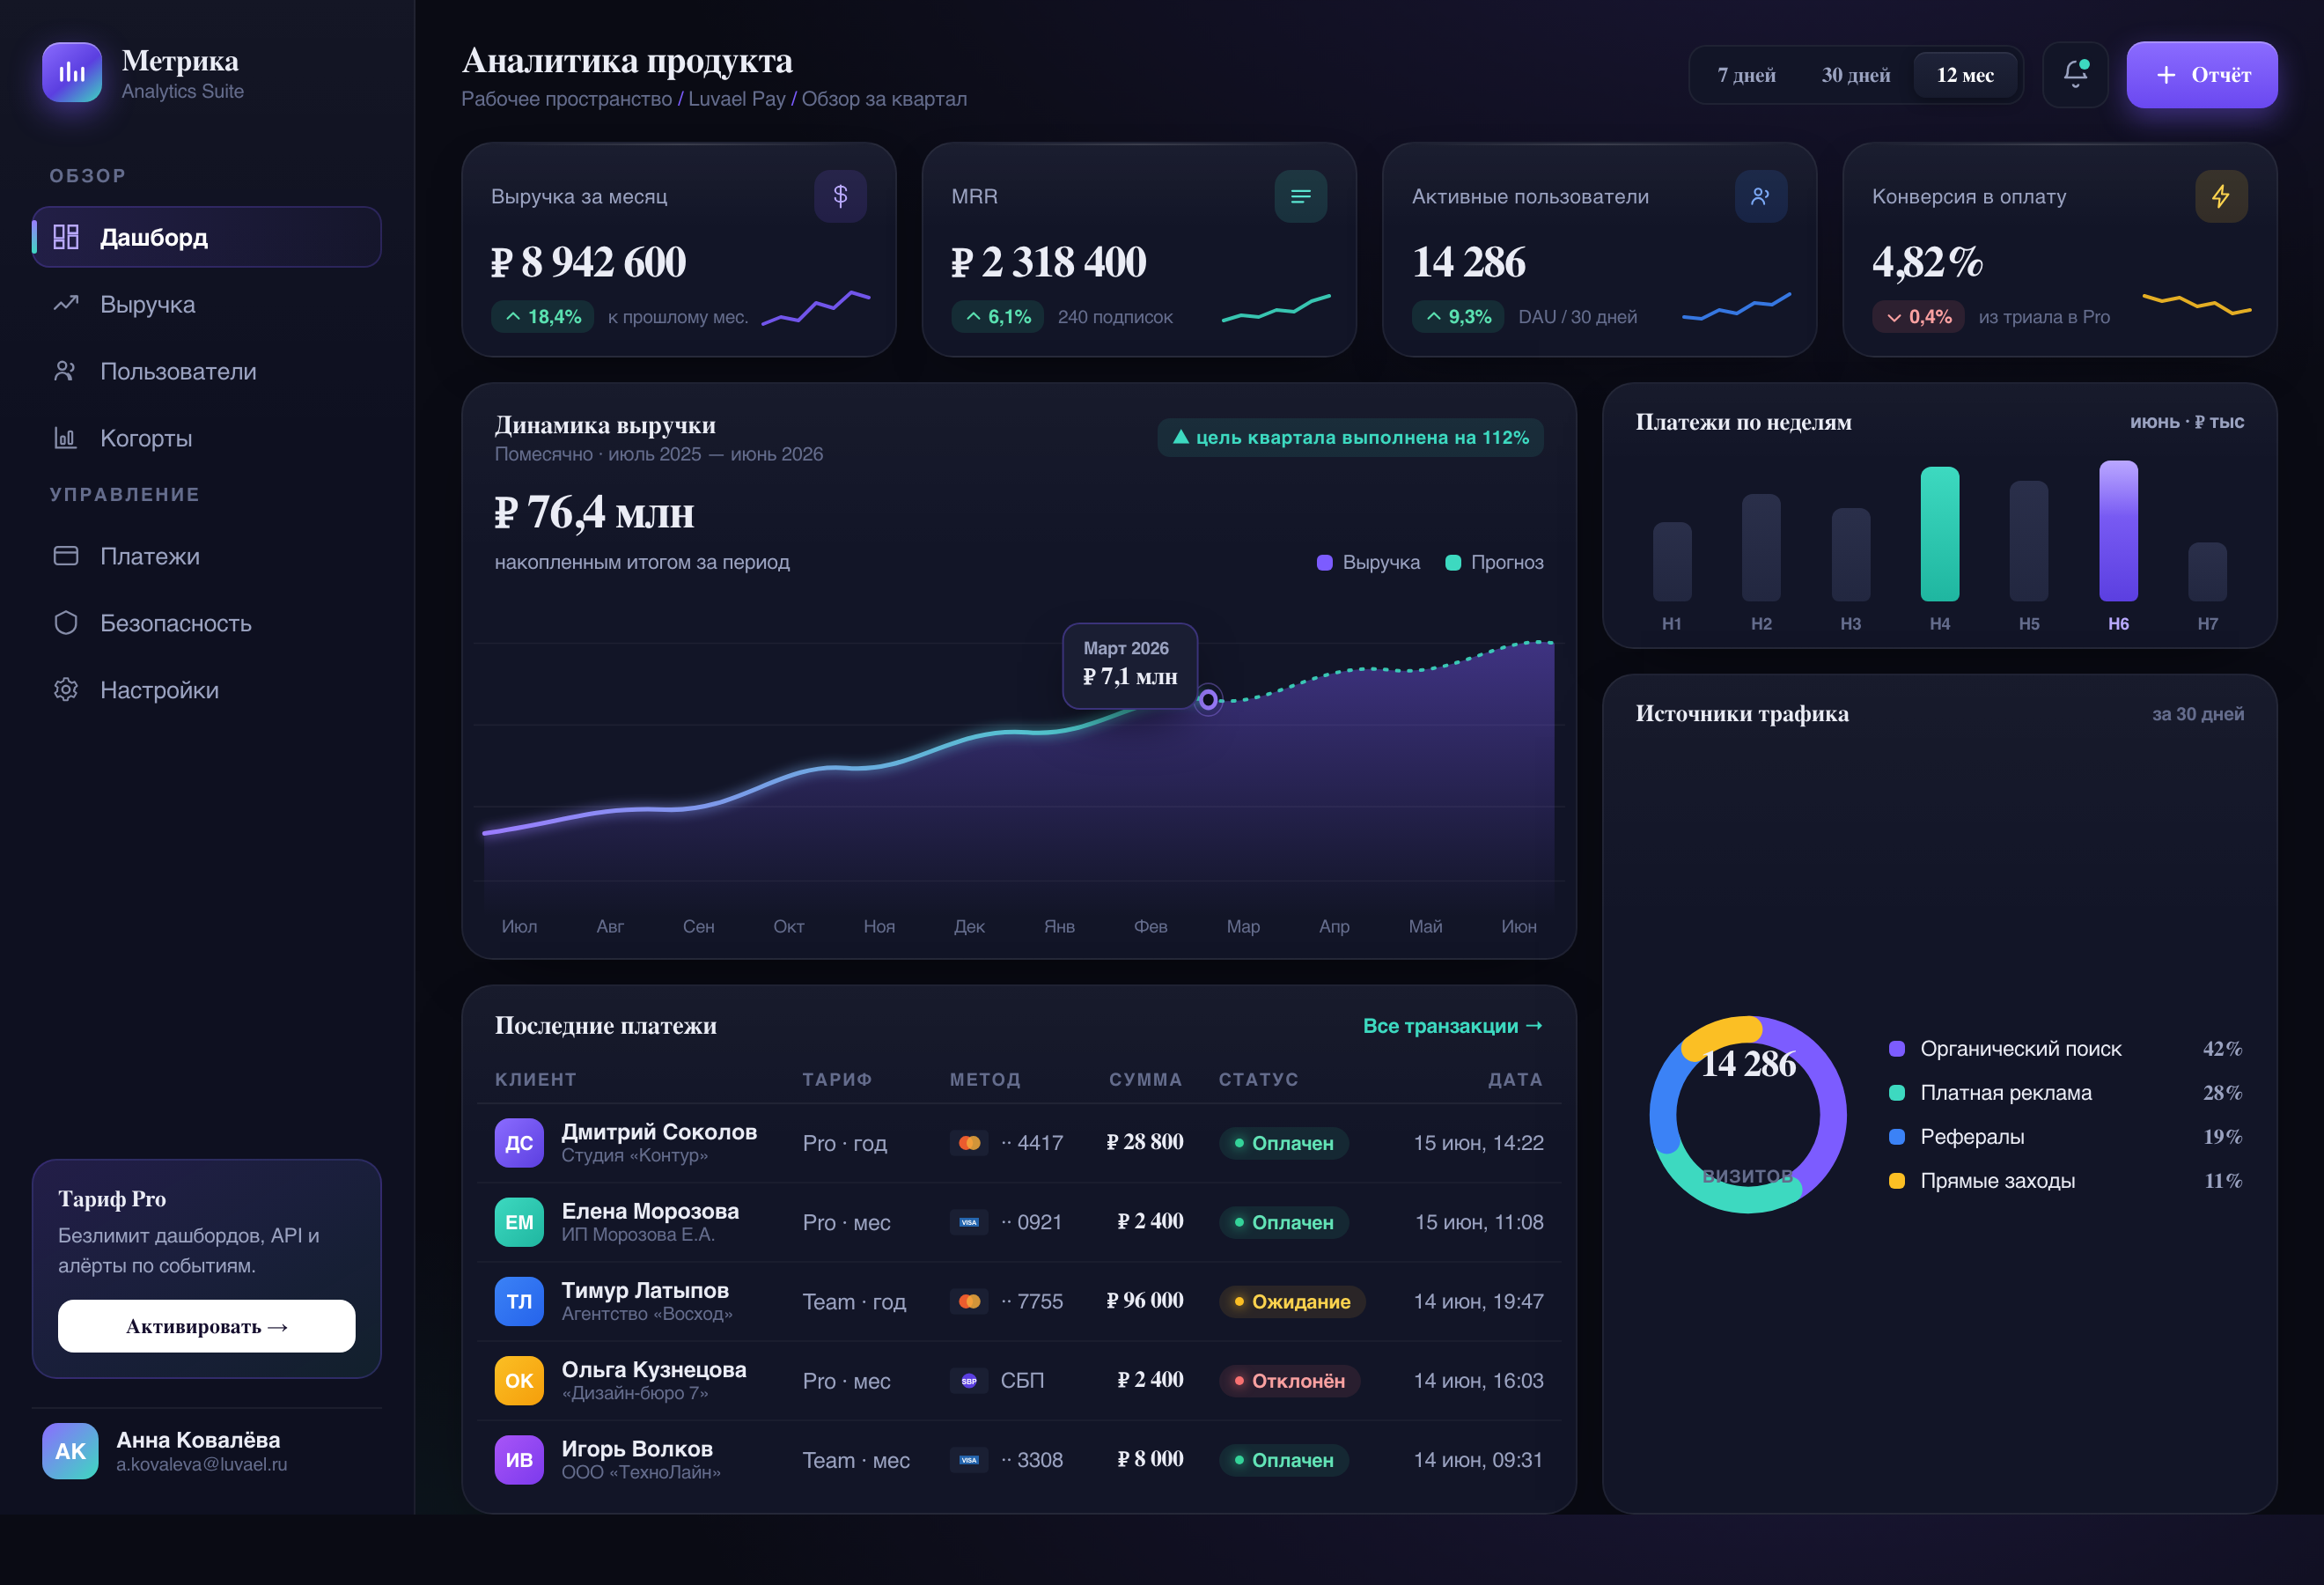
Task: Click the ИВ avatar of Игорь Волков
Action: [x=519, y=1460]
